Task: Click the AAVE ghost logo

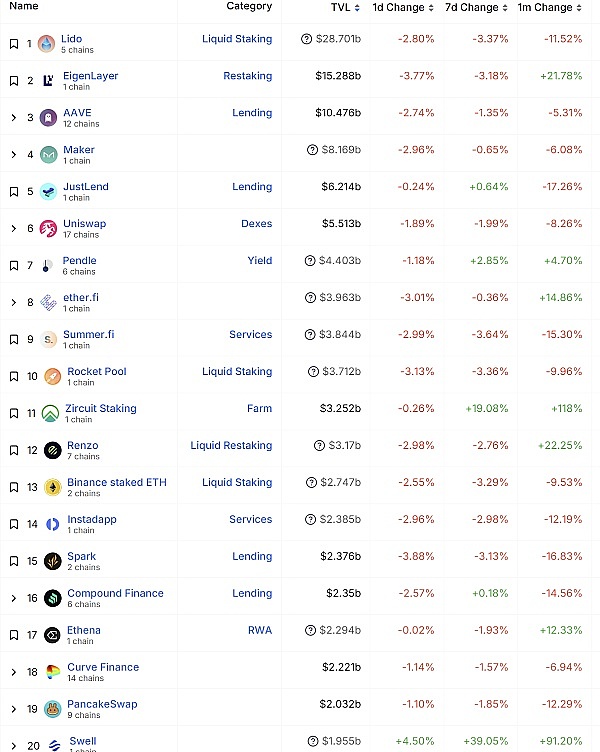Action: [48, 118]
